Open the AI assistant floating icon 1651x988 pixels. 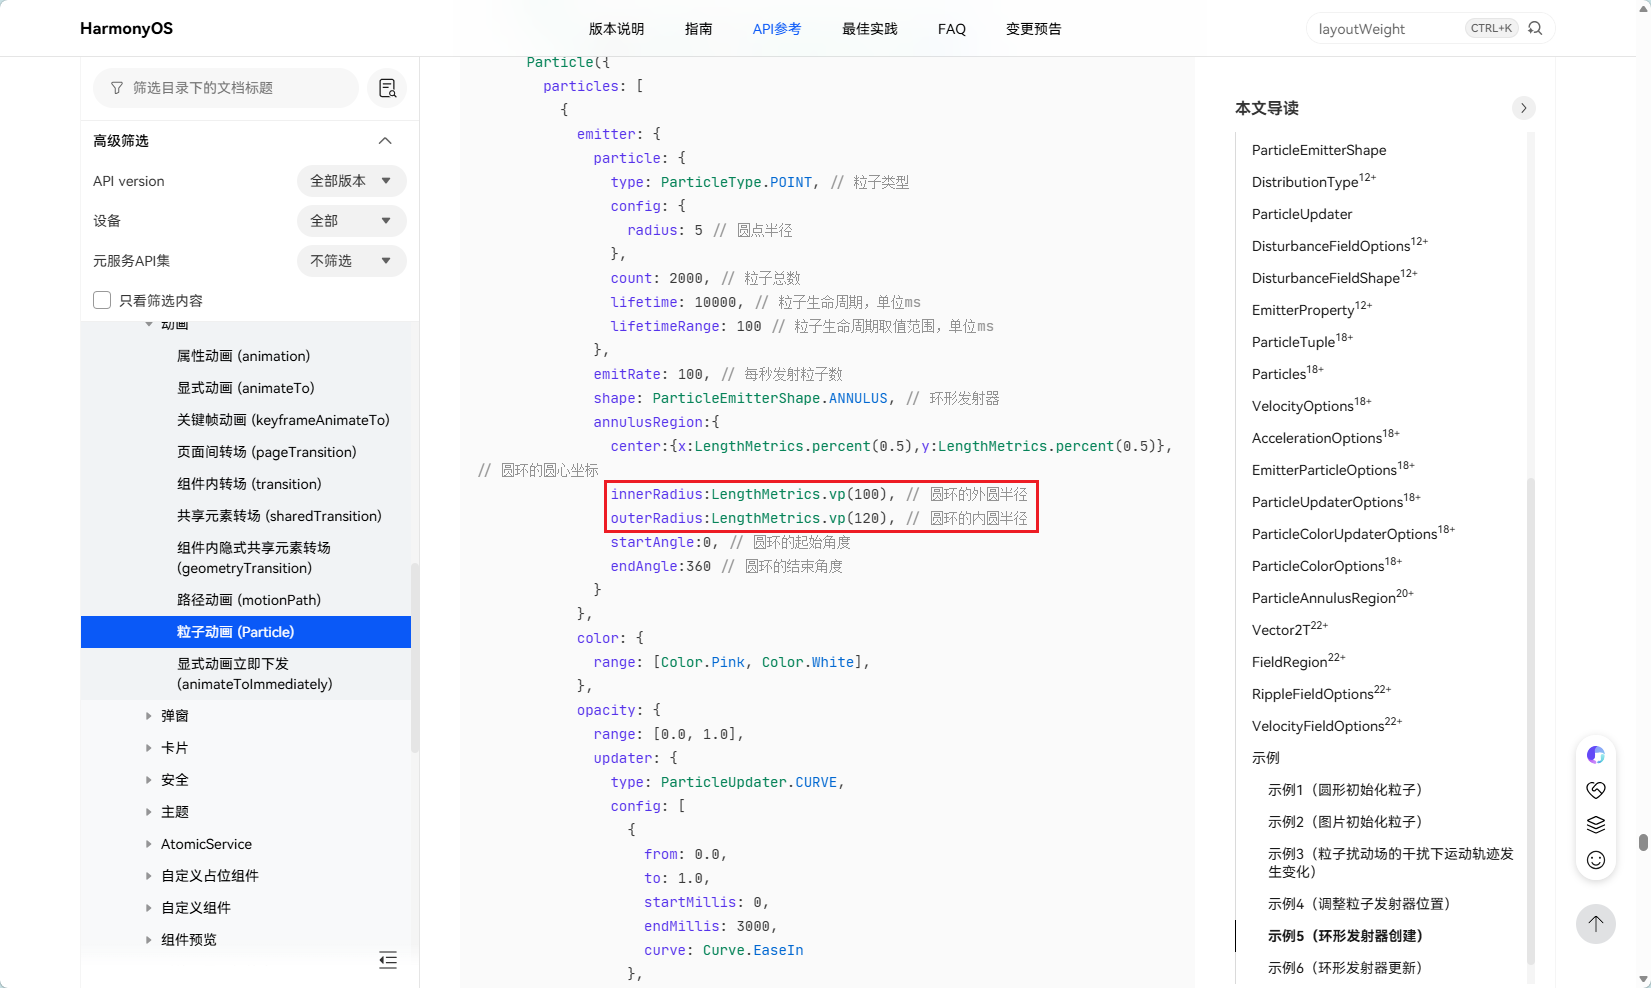1596,755
